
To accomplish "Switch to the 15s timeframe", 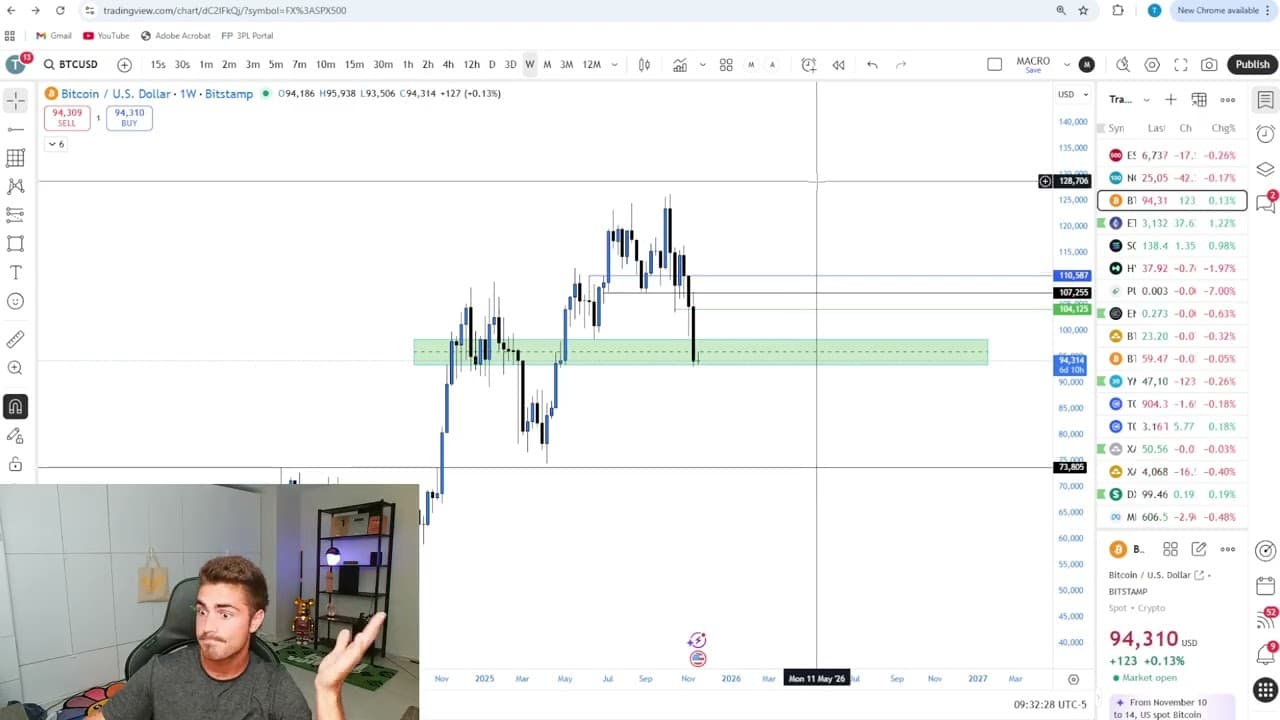I will click(x=158, y=65).
